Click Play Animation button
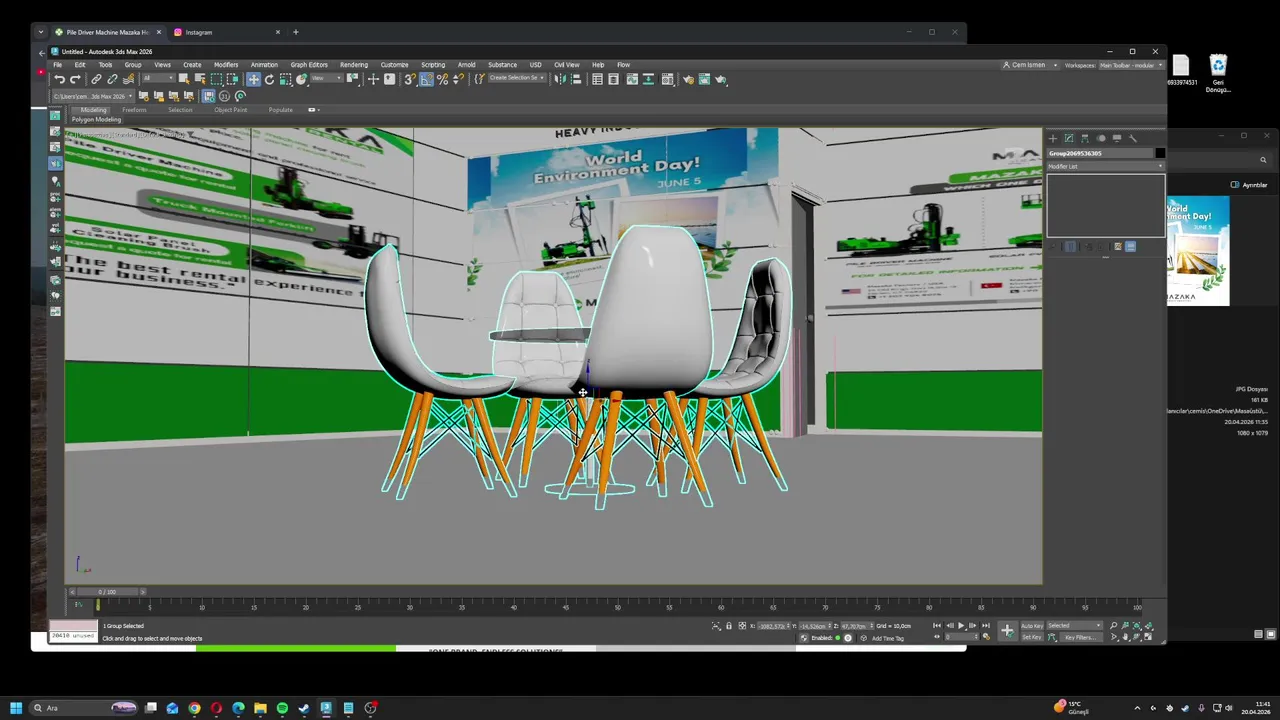The width and height of the screenshot is (1280, 720). click(x=961, y=626)
